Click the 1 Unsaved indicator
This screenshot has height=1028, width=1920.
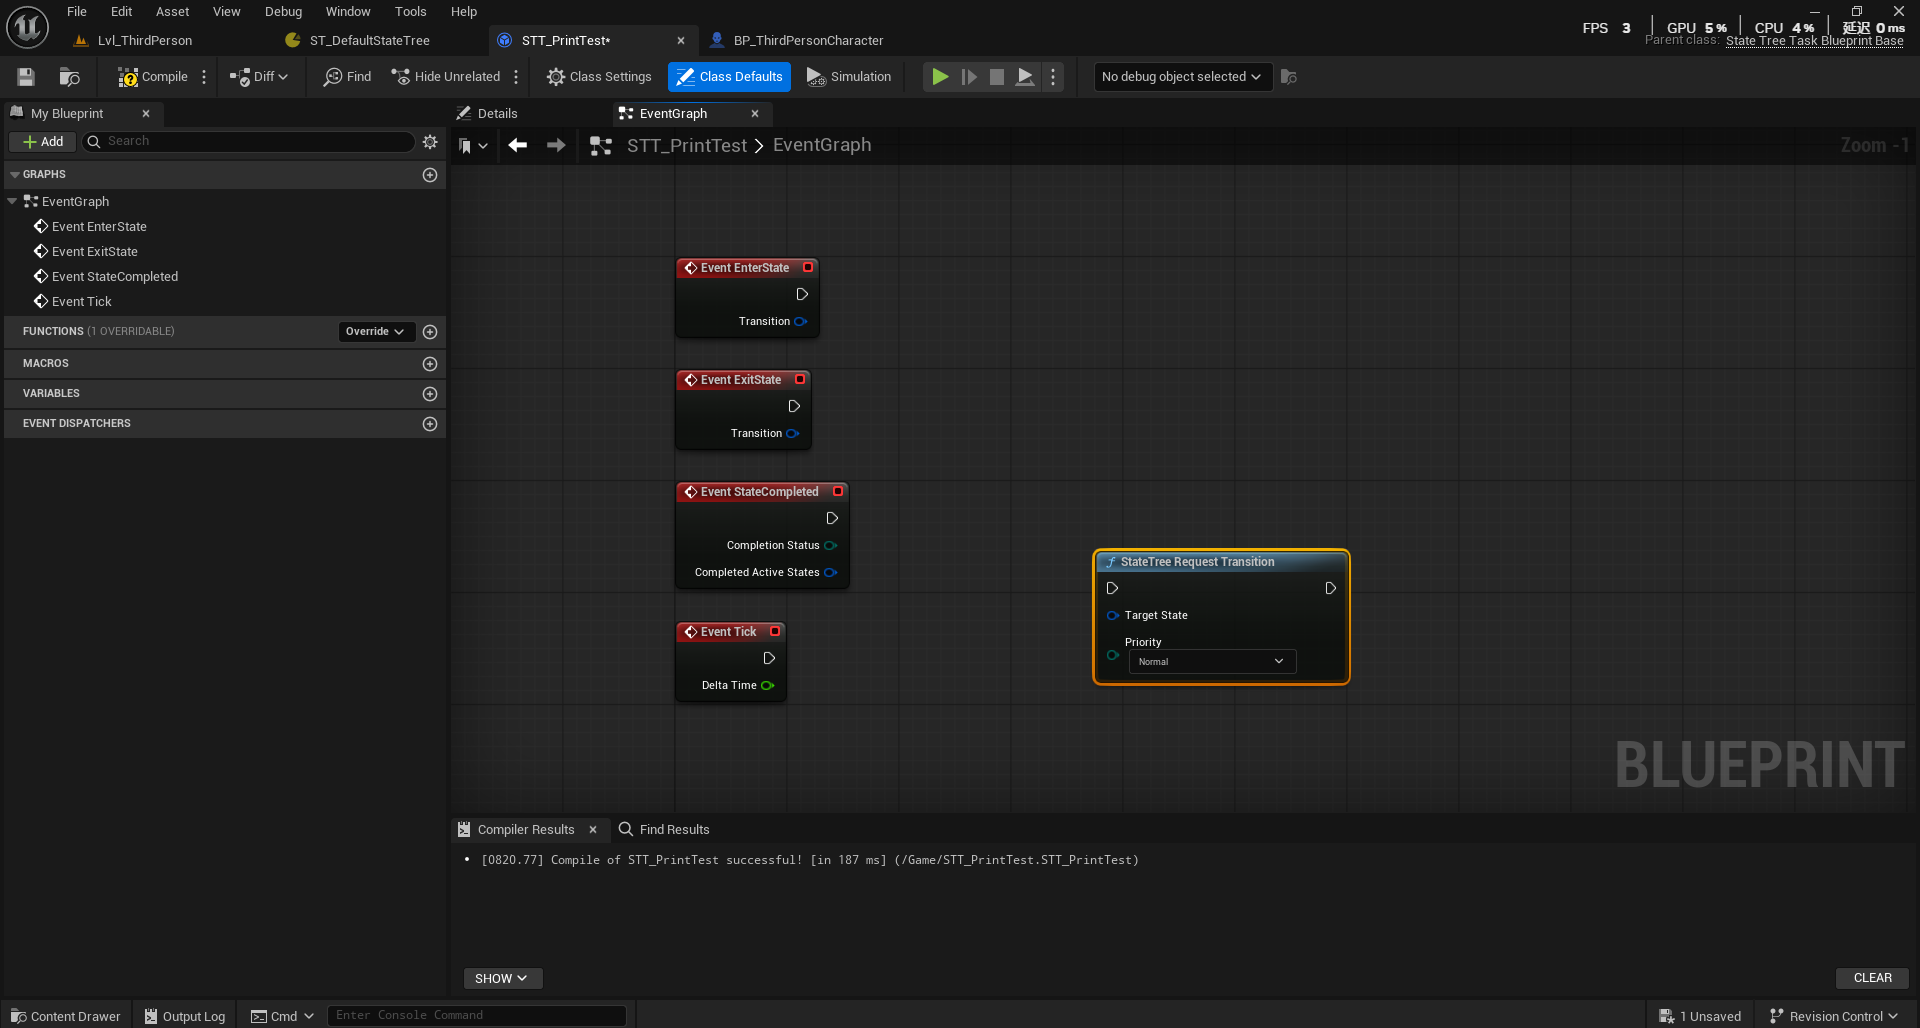point(1700,1016)
